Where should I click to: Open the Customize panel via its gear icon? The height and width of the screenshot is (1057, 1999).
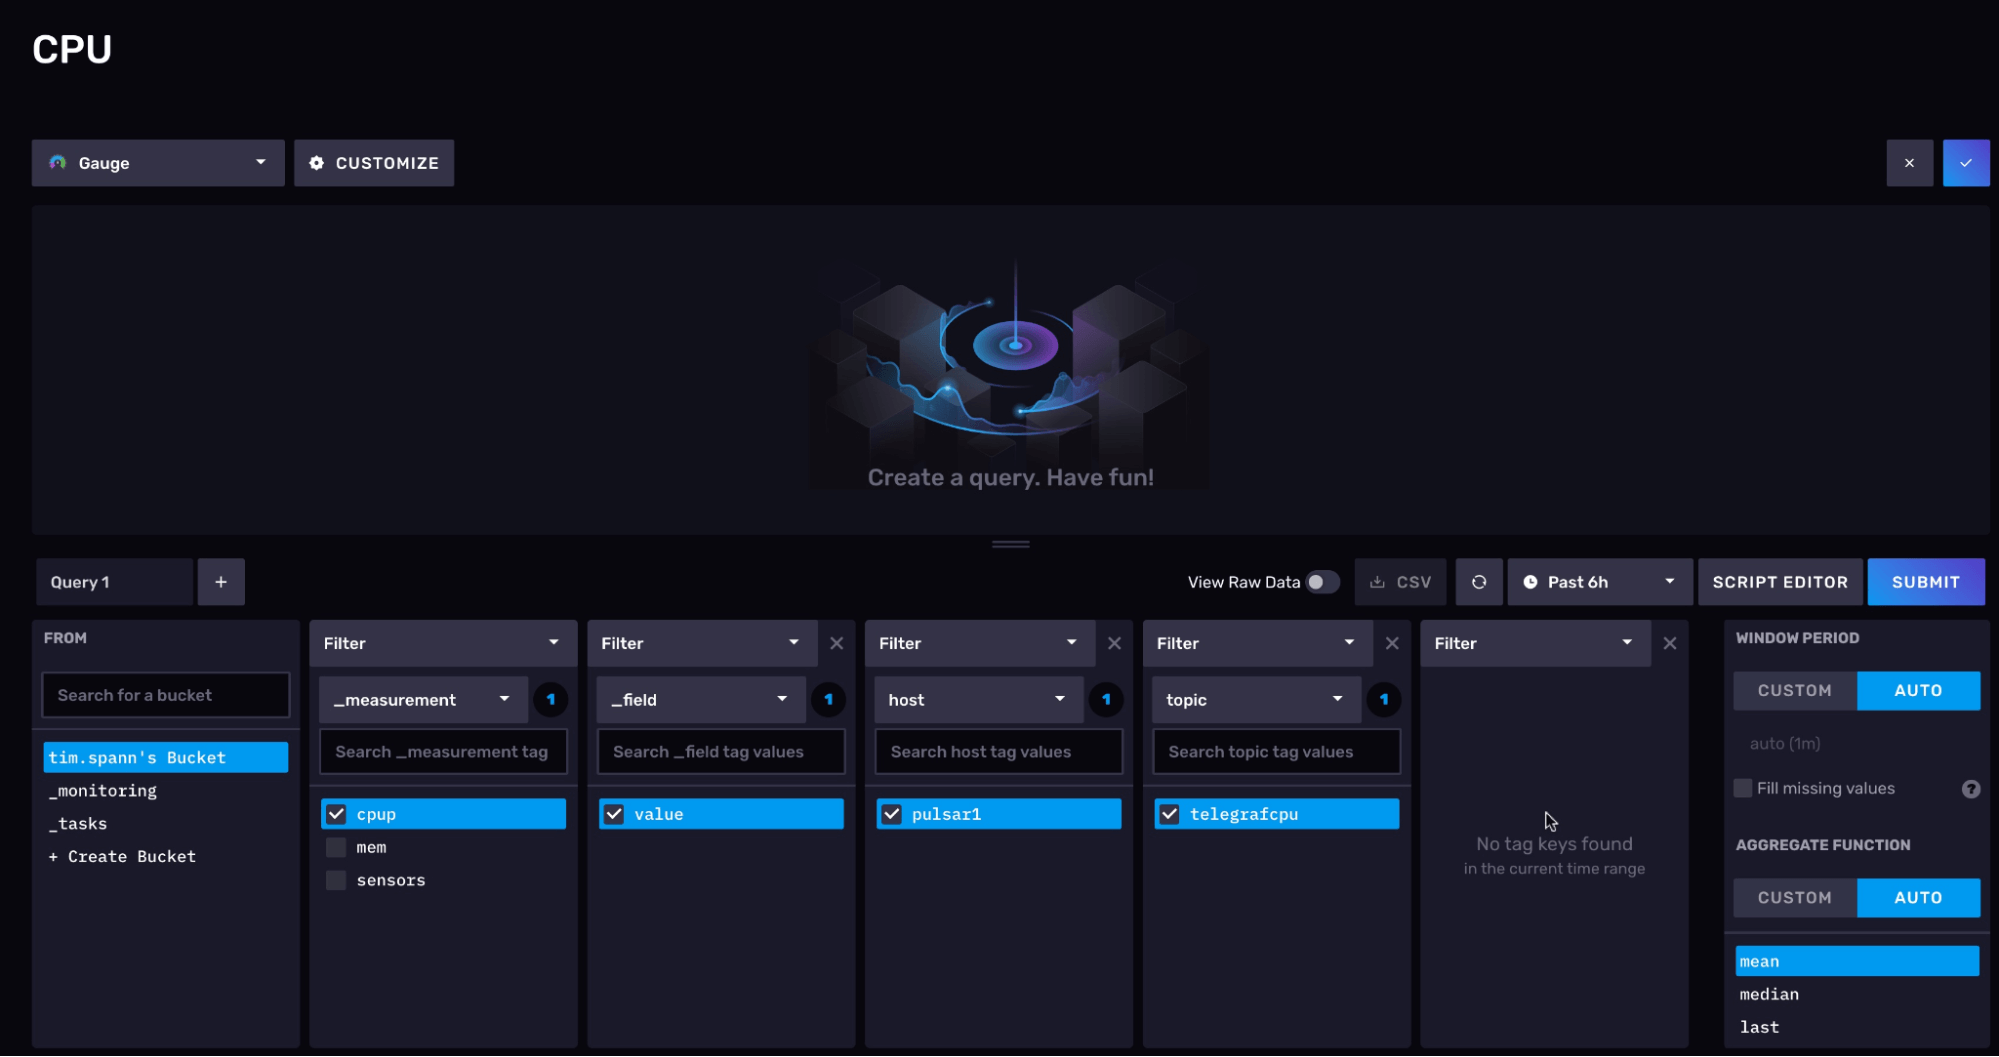click(317, 162)
